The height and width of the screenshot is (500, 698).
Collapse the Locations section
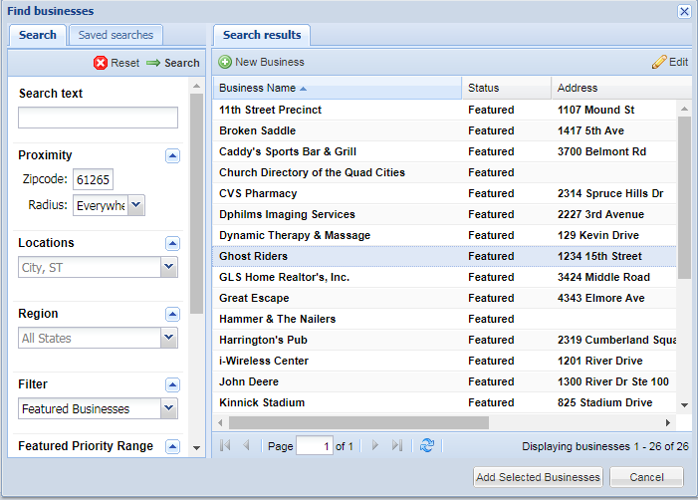(x=172, y=243)
